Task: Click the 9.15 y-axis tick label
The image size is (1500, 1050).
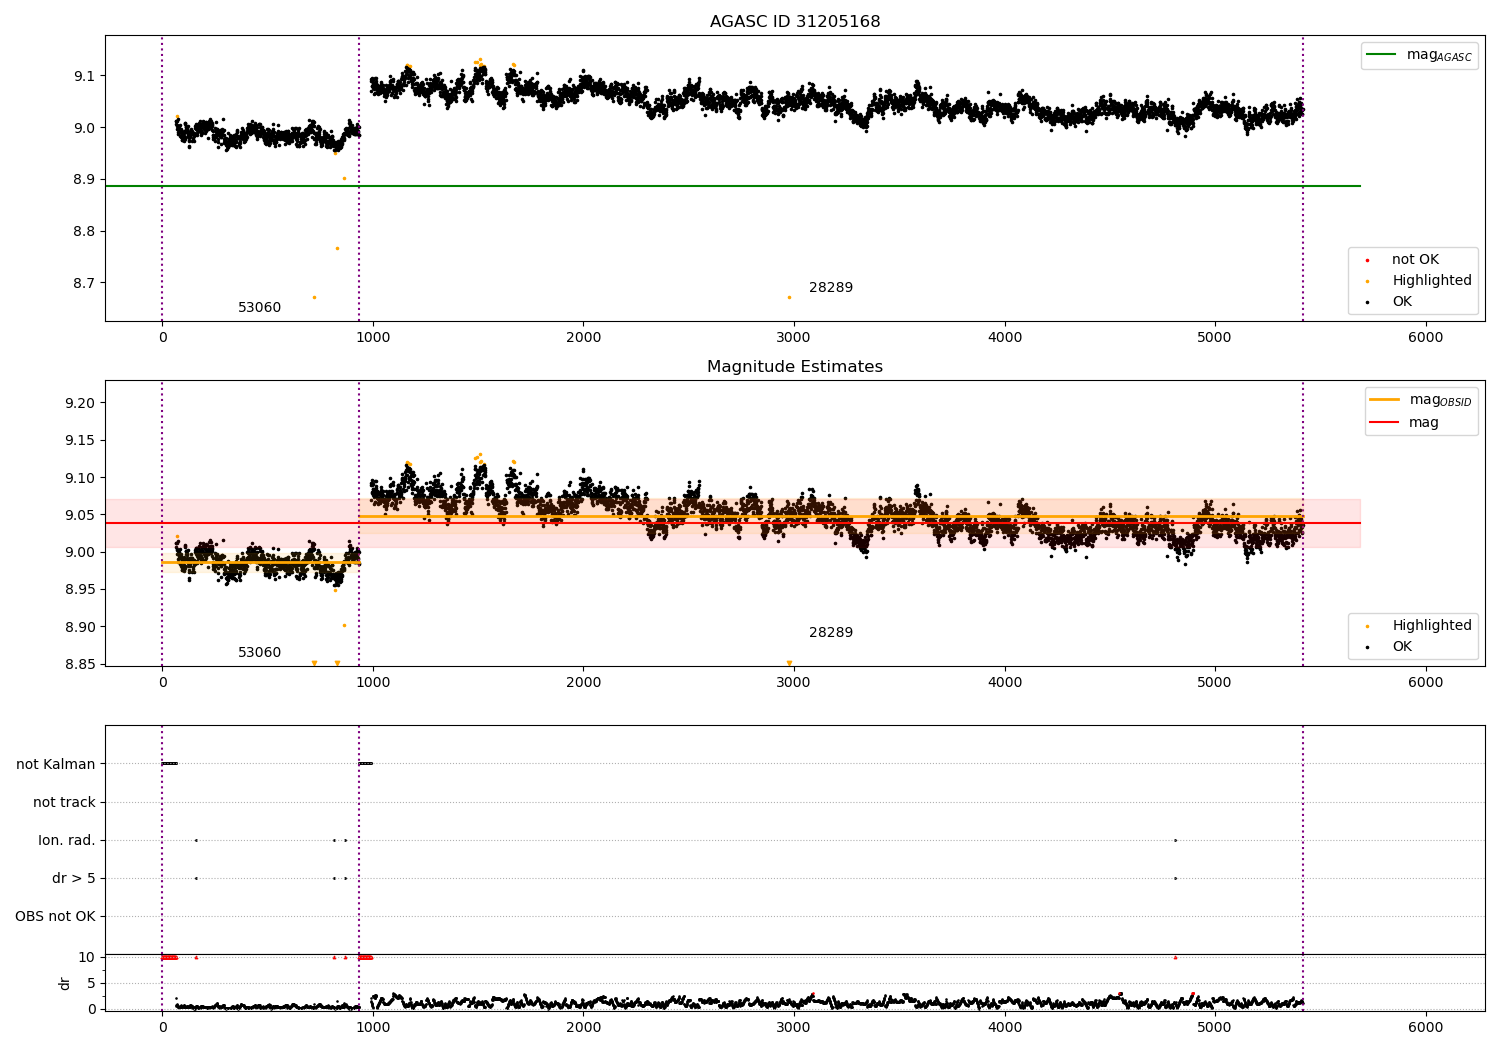Action: (80, 441)
